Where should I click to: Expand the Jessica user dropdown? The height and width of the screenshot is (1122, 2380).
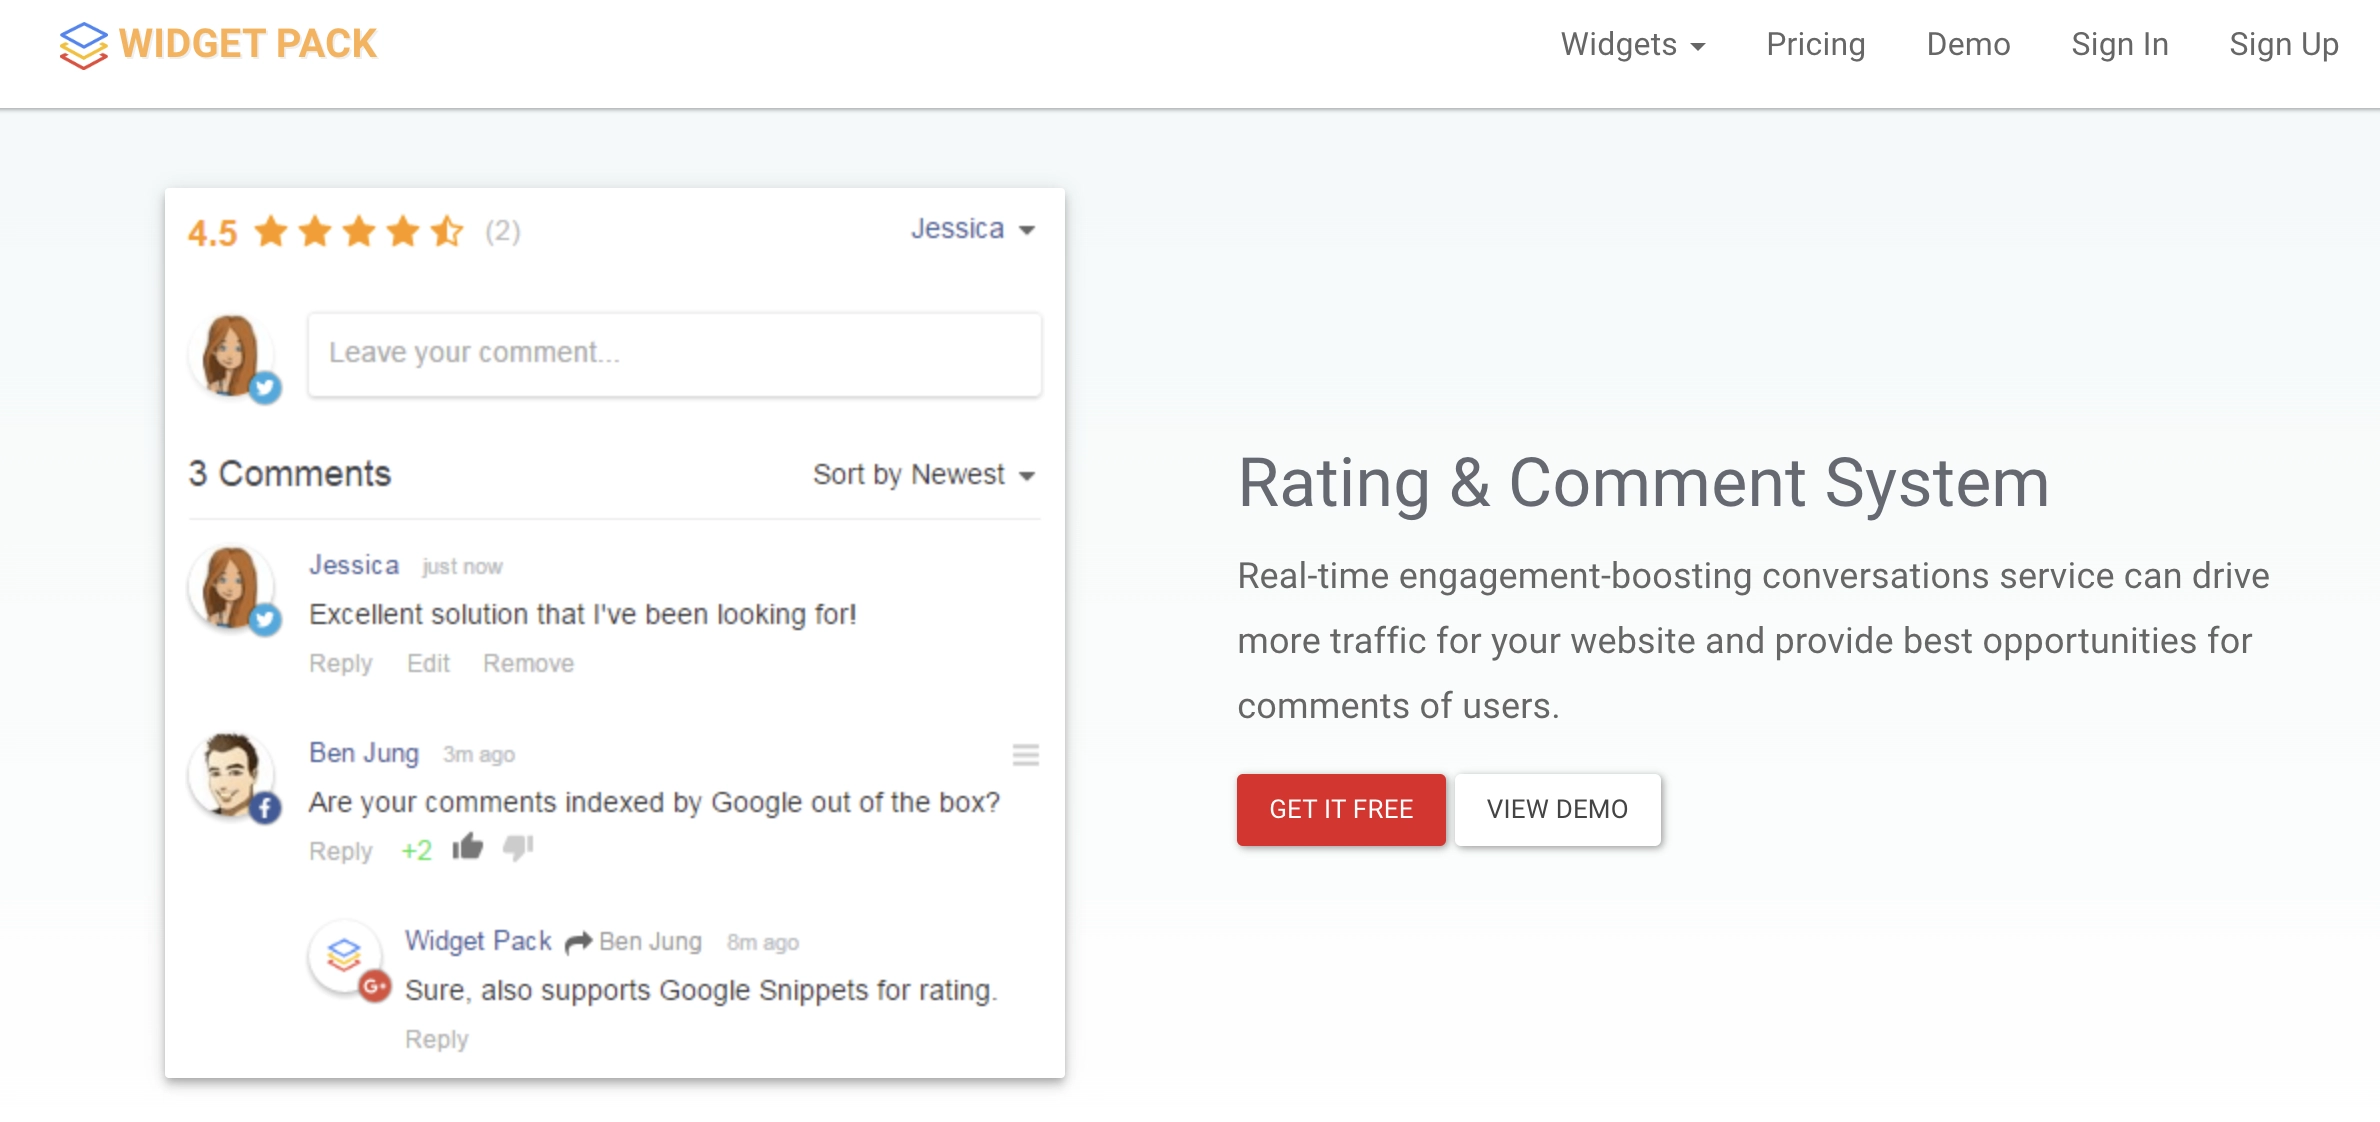click(972, 229)
